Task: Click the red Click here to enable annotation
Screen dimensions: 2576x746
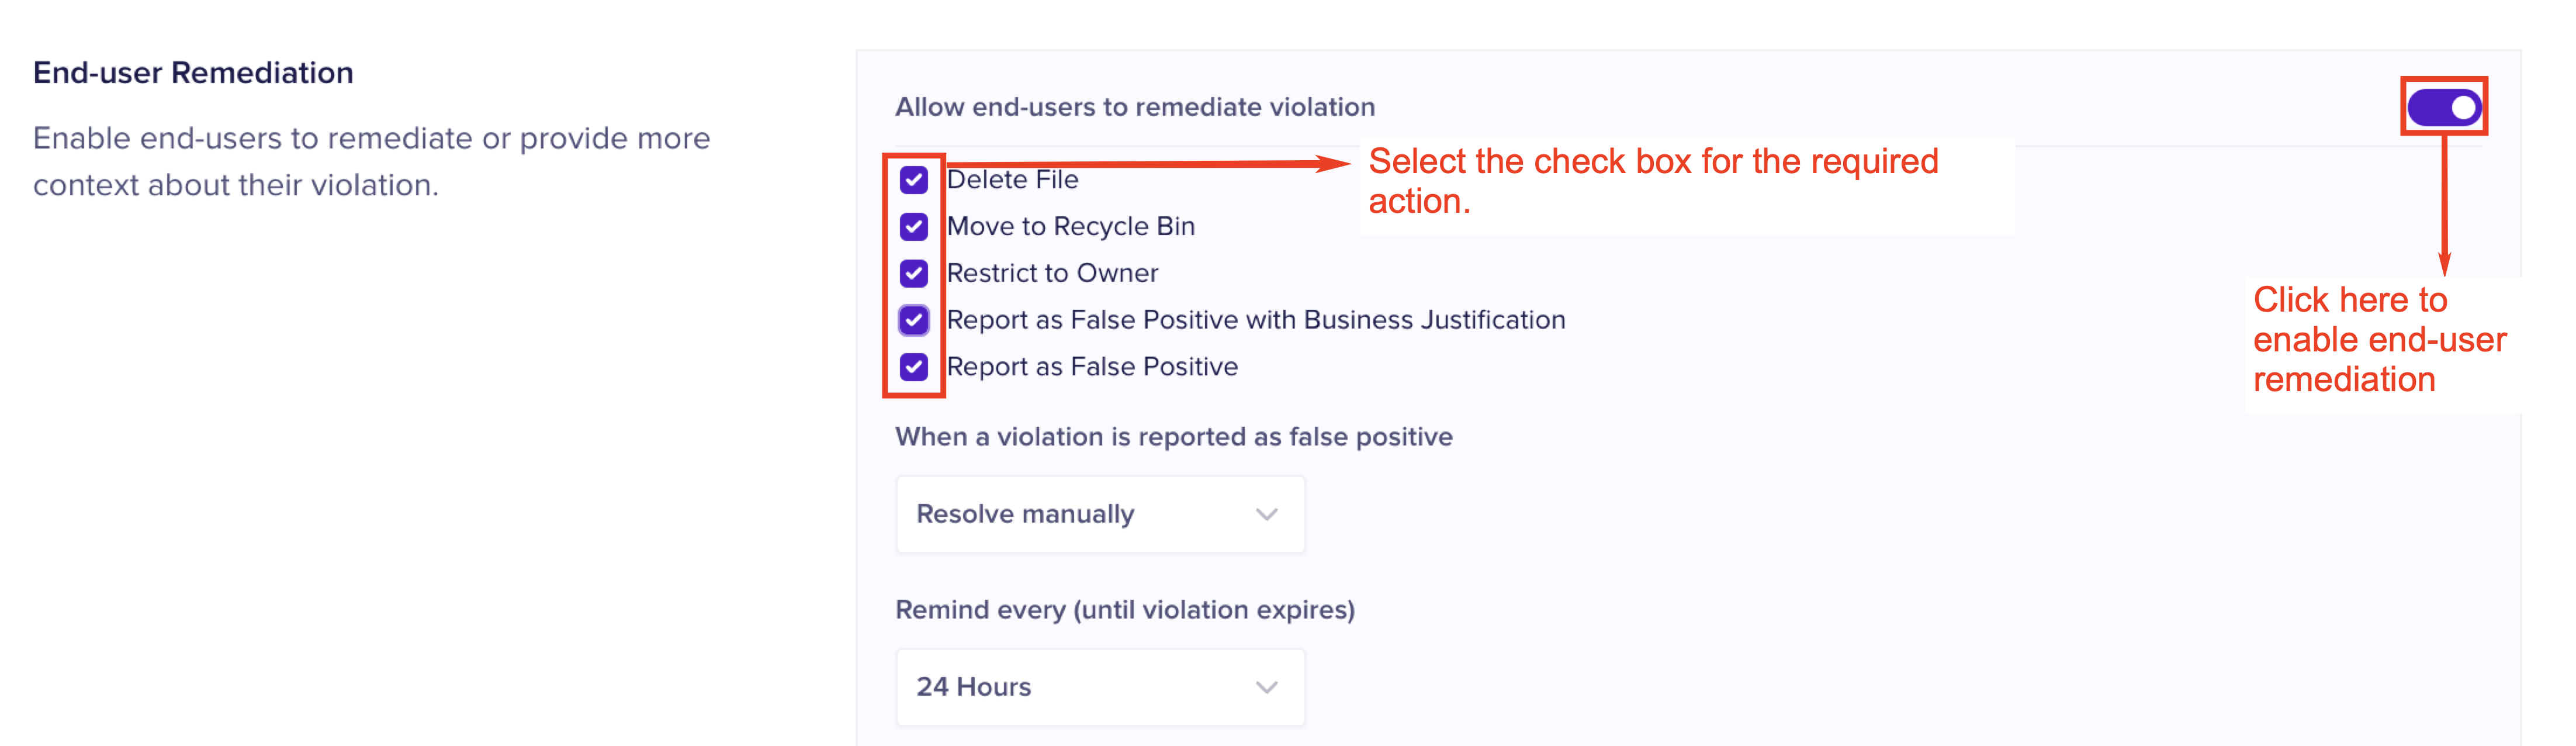Action: 2378,340
